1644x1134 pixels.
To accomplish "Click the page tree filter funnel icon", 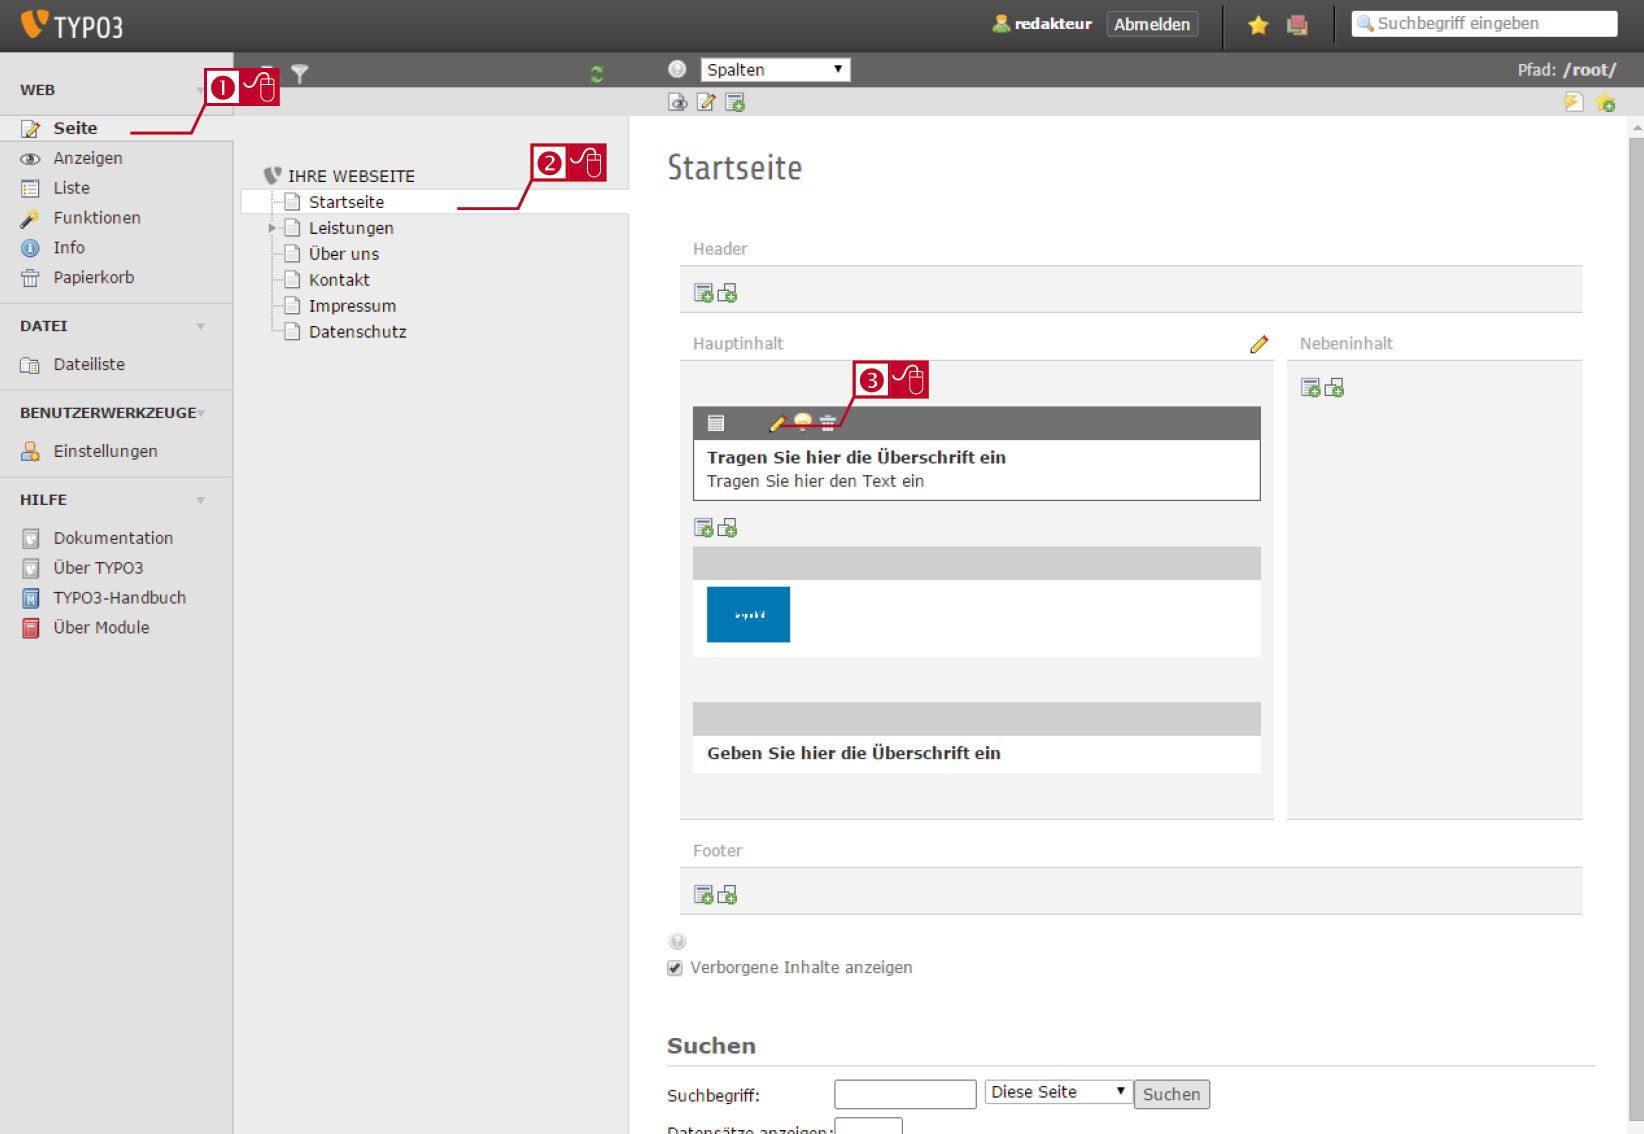I will (x=300, y=73).
